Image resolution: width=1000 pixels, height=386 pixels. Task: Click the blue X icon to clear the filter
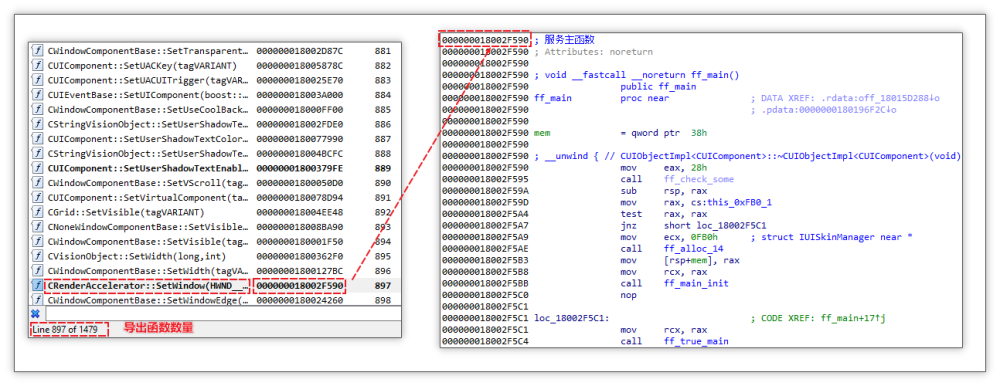coord(36,313)
